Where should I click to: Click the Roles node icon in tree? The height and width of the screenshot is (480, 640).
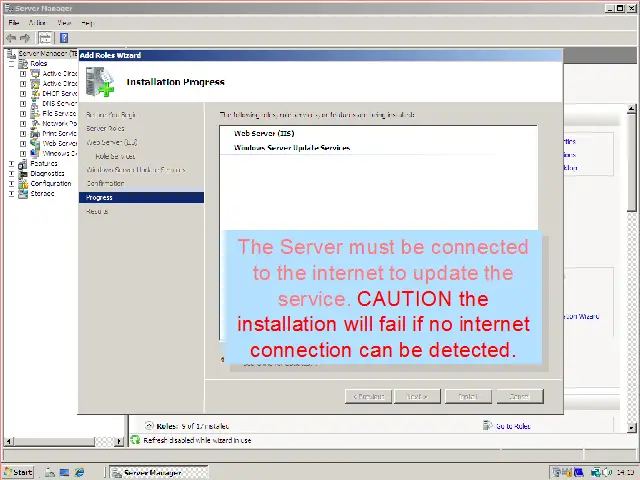(23, 64)
